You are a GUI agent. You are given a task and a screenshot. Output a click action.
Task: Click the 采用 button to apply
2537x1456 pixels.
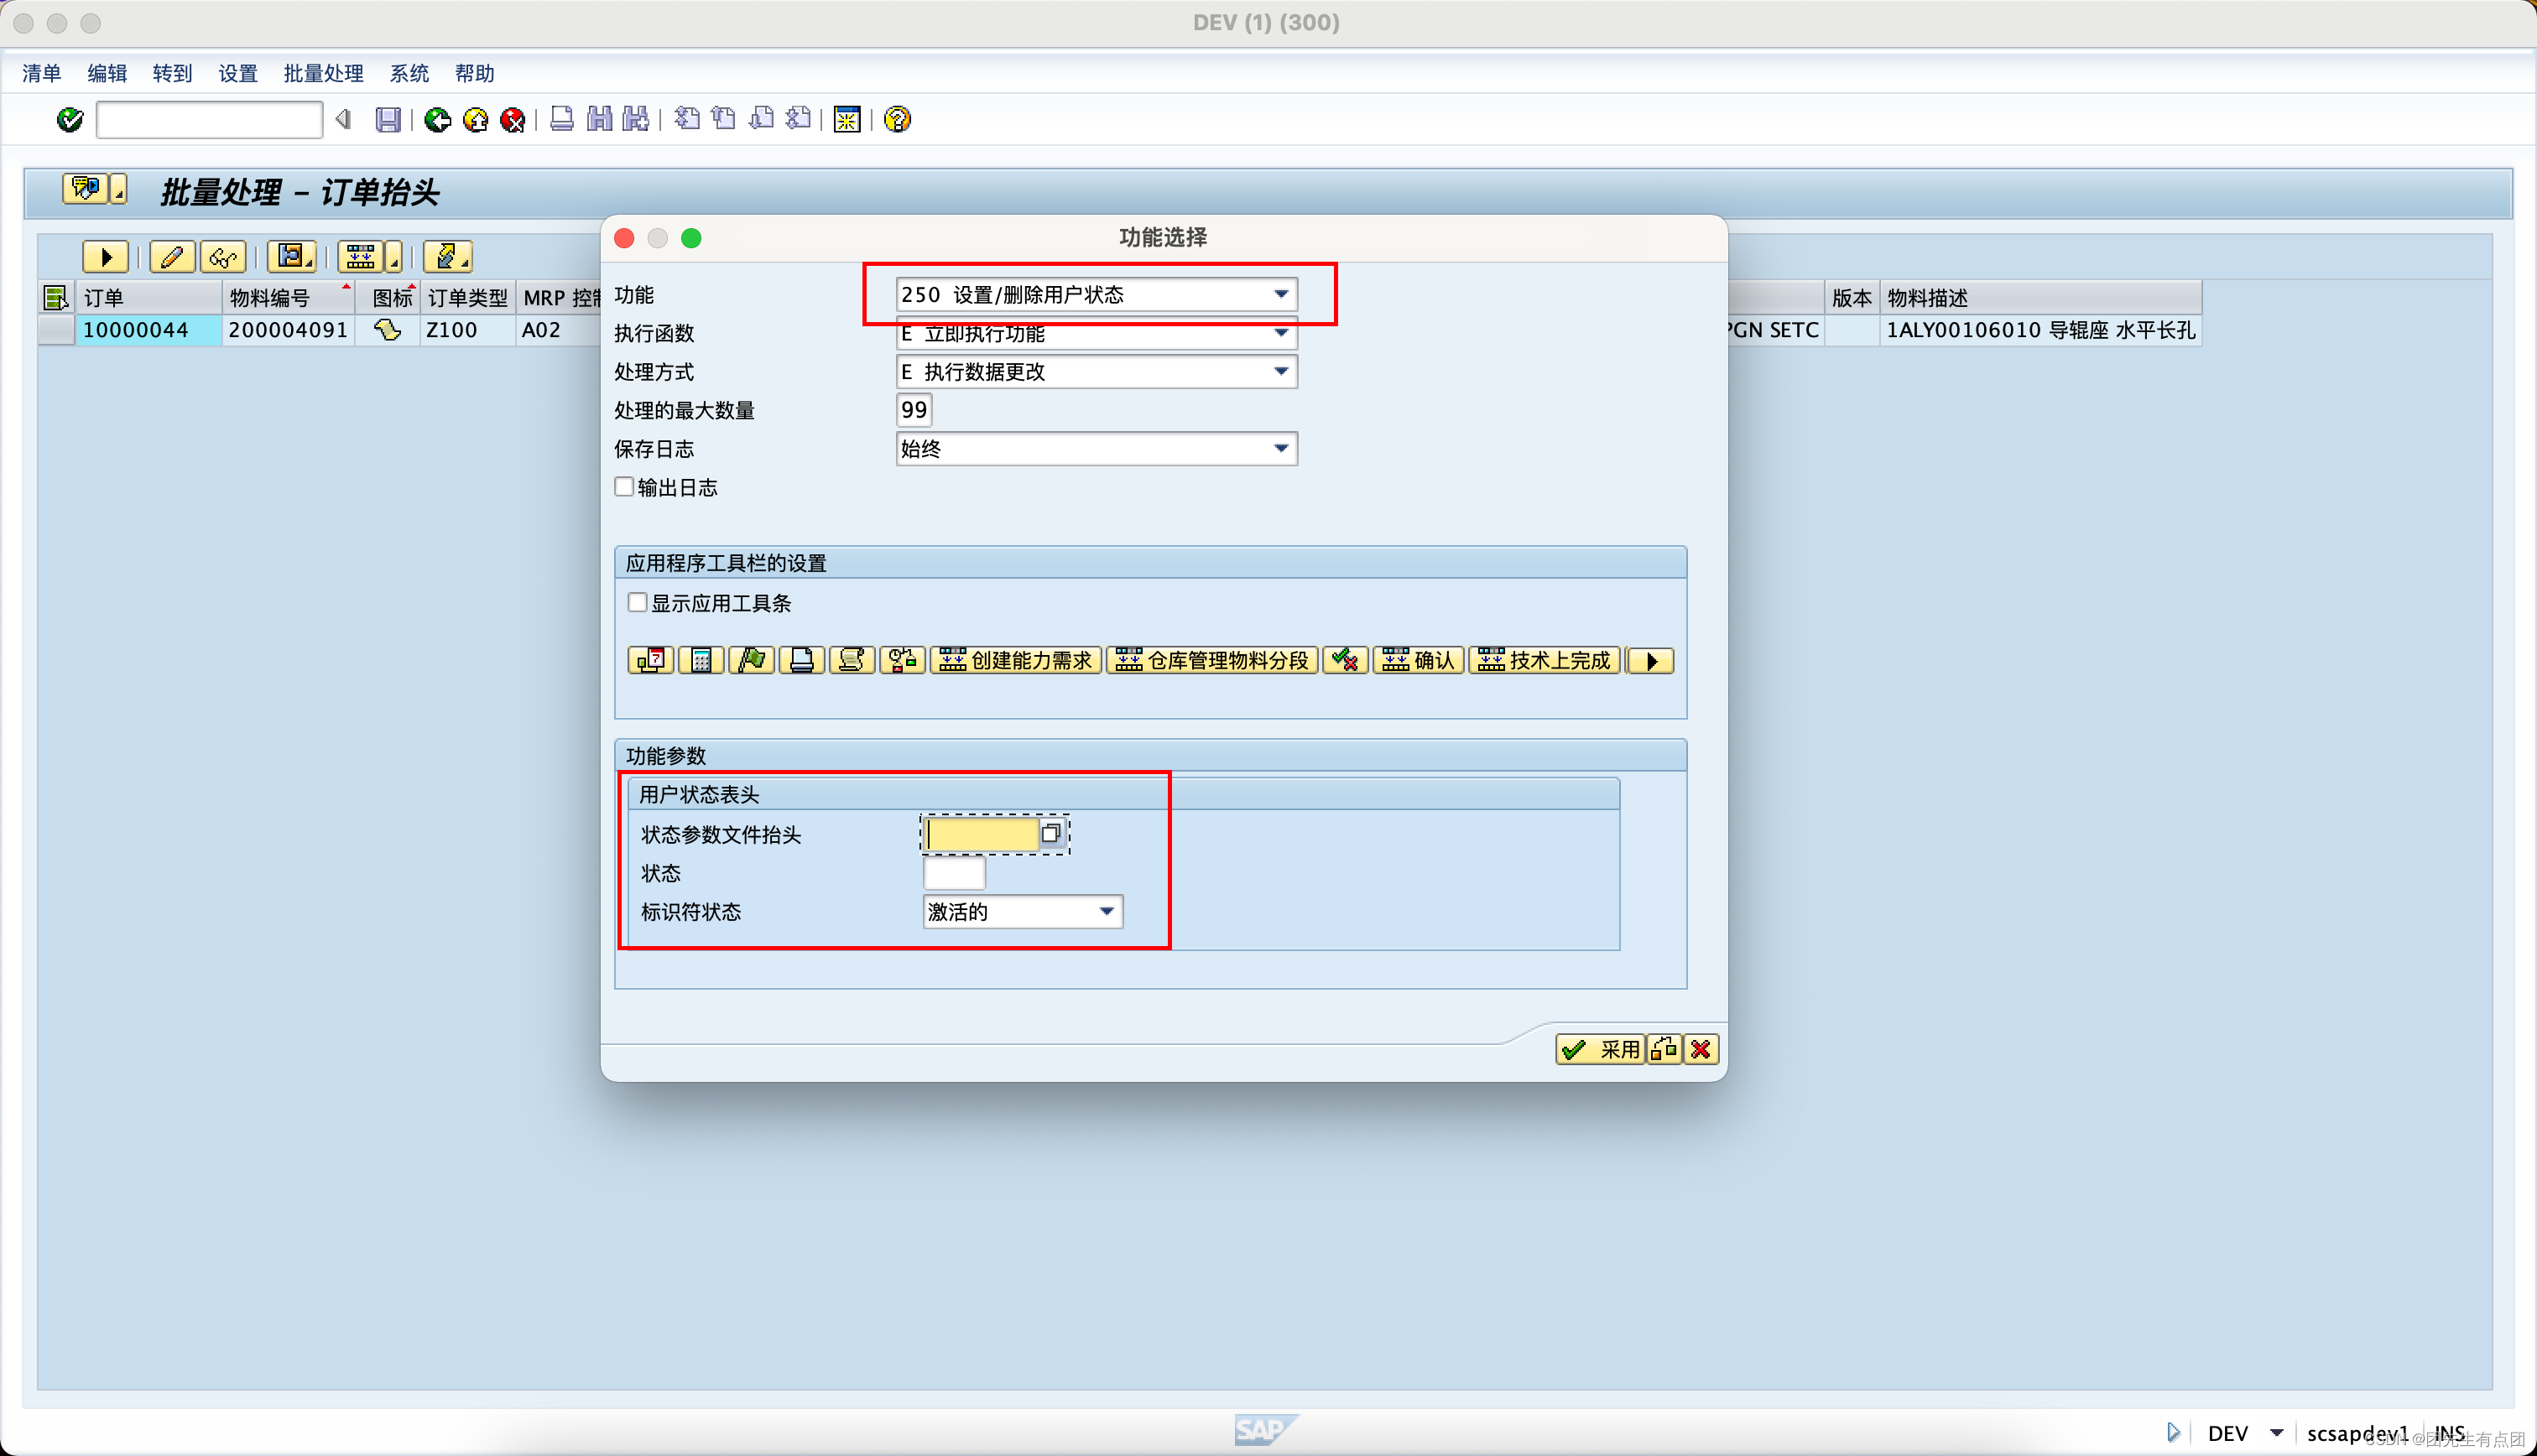pos(1599,1049)
